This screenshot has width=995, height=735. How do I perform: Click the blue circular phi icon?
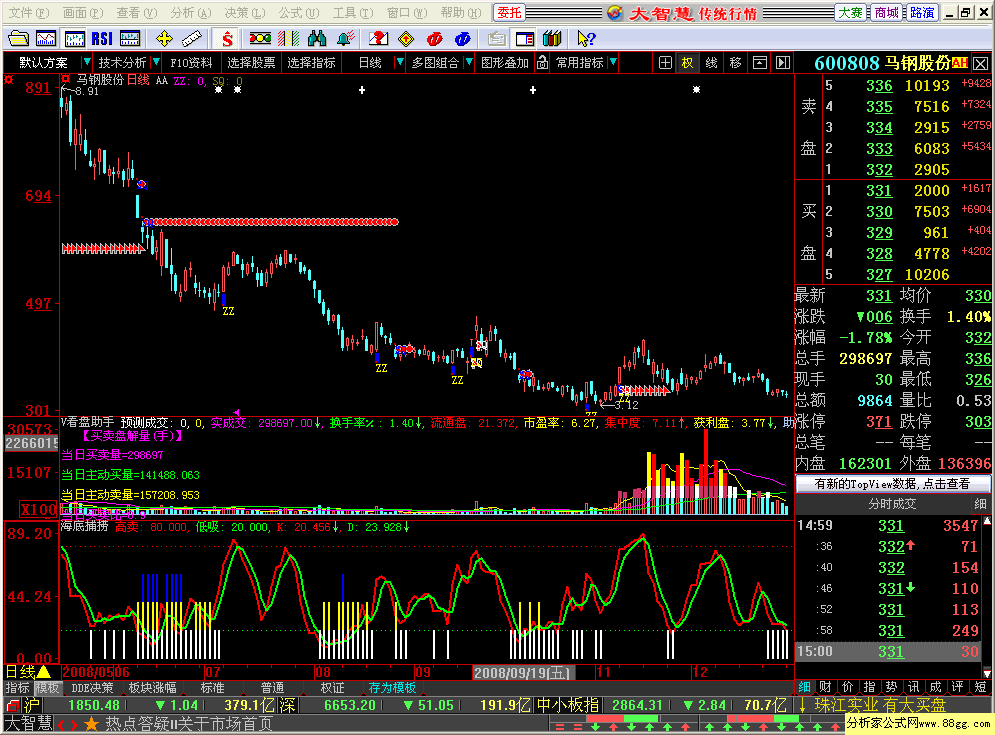[x=463, y=39]
